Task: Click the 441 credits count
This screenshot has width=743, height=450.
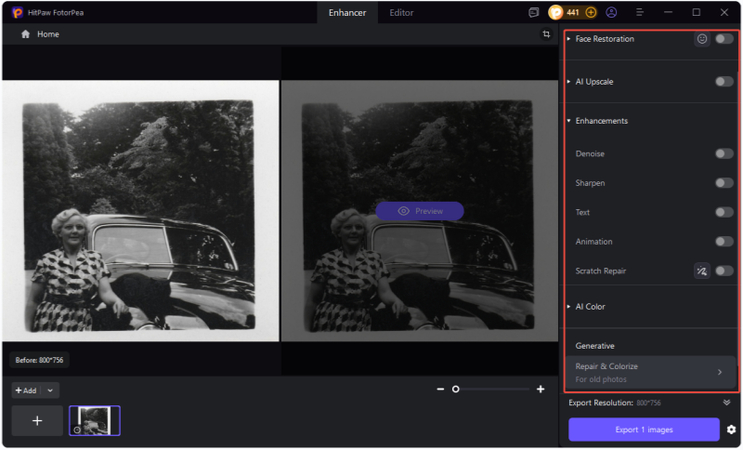Action: [573, 13]
